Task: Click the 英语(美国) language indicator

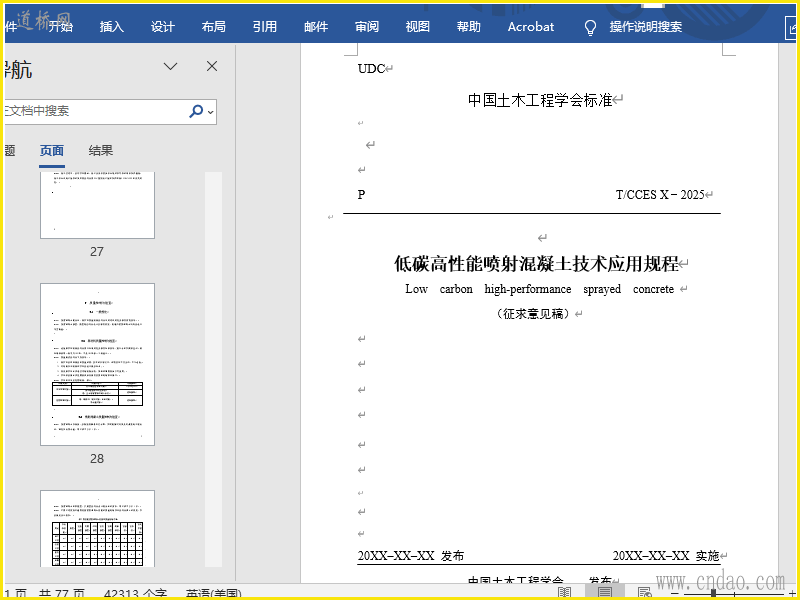Action: 214,594
